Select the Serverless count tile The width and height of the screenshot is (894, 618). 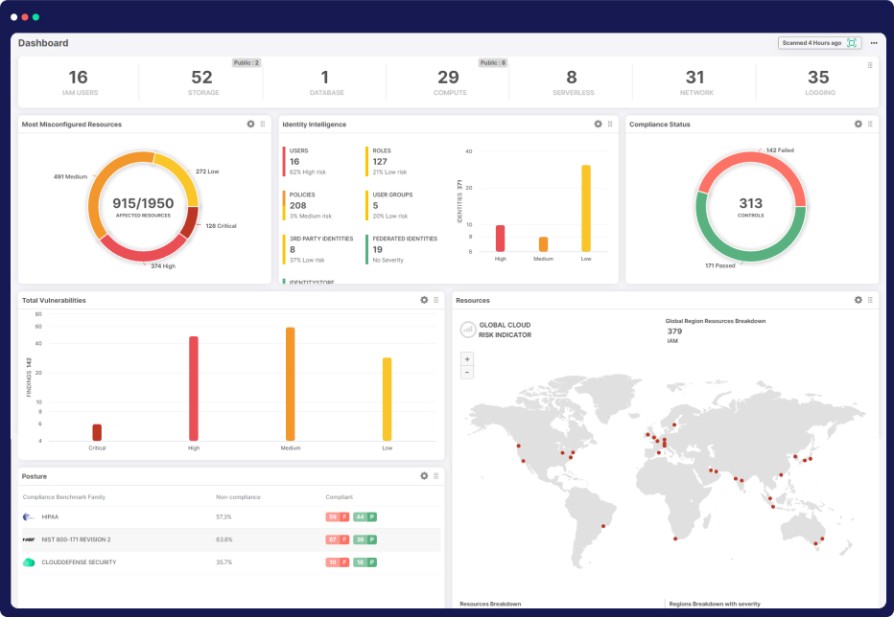click(571, 82)
